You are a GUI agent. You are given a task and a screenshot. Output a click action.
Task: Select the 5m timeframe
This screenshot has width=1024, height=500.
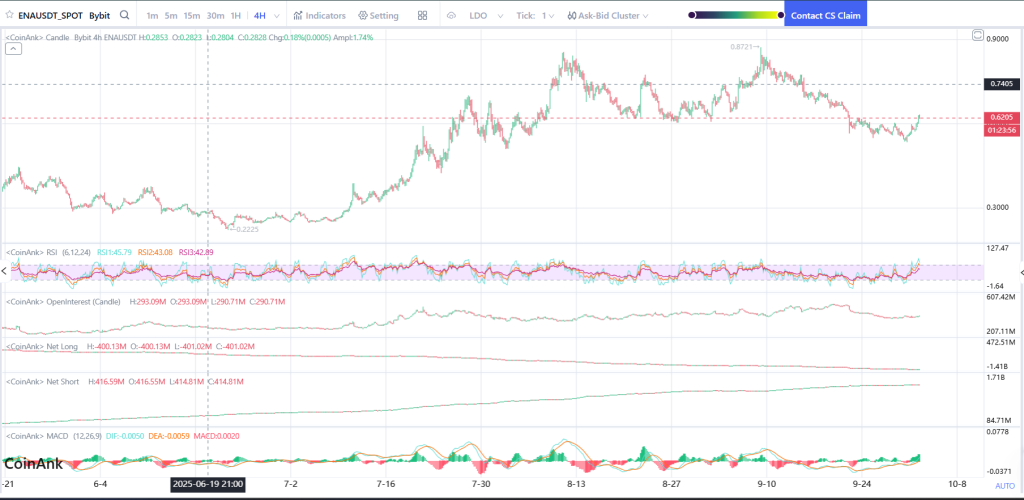[x=170, y=15]
